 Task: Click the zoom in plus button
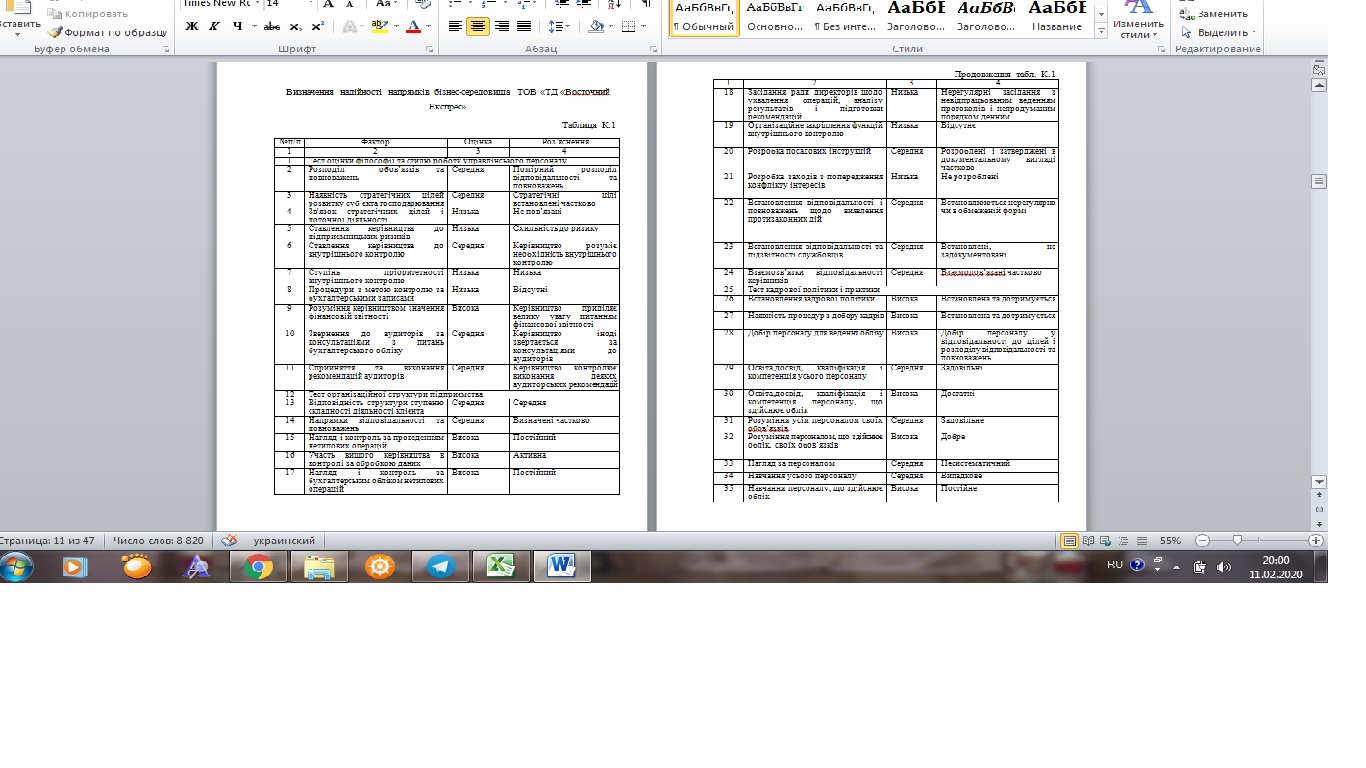pyautogui.click(x=1316, y=540)
